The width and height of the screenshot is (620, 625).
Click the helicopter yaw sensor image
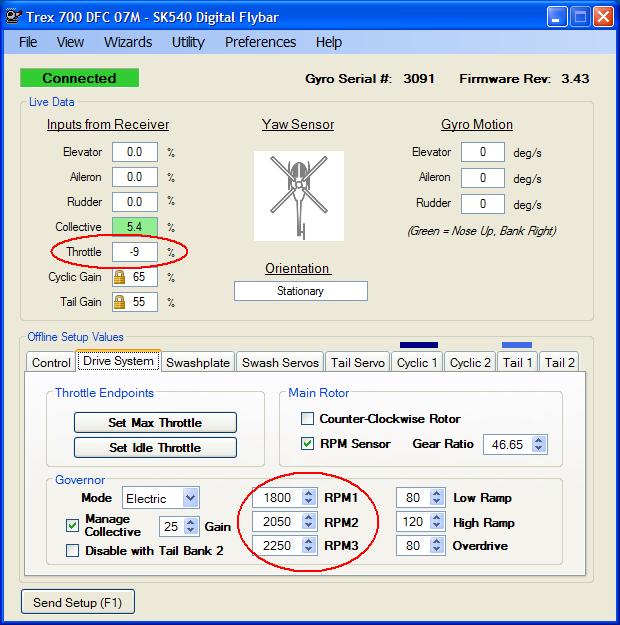[298, 196]
